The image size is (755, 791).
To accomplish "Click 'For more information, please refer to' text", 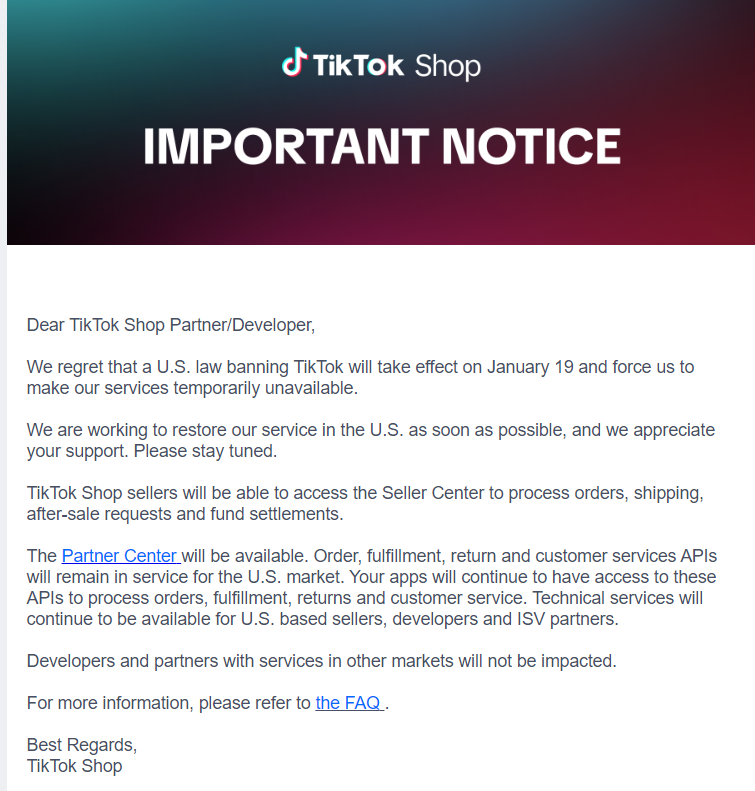I will click(169, 703).
